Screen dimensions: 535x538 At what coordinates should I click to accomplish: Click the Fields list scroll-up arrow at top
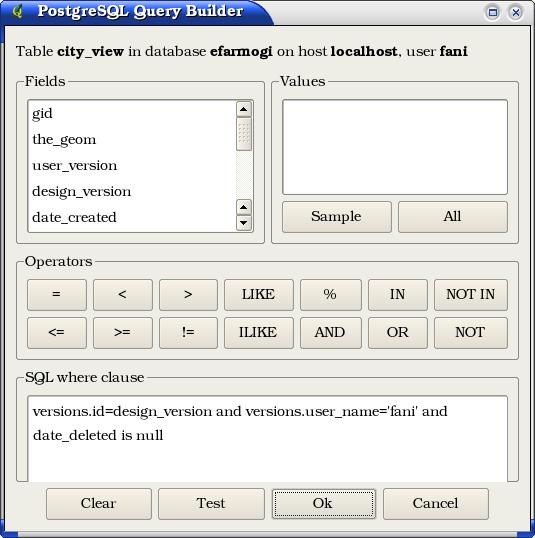click(244, 109)
